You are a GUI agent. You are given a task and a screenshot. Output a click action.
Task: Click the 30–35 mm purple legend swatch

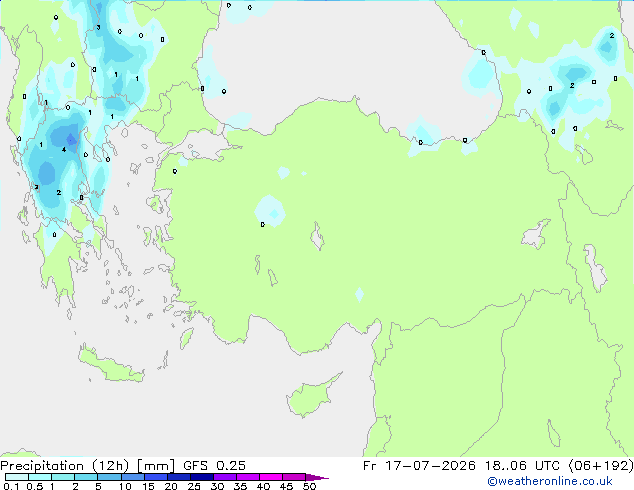[225, 477]
